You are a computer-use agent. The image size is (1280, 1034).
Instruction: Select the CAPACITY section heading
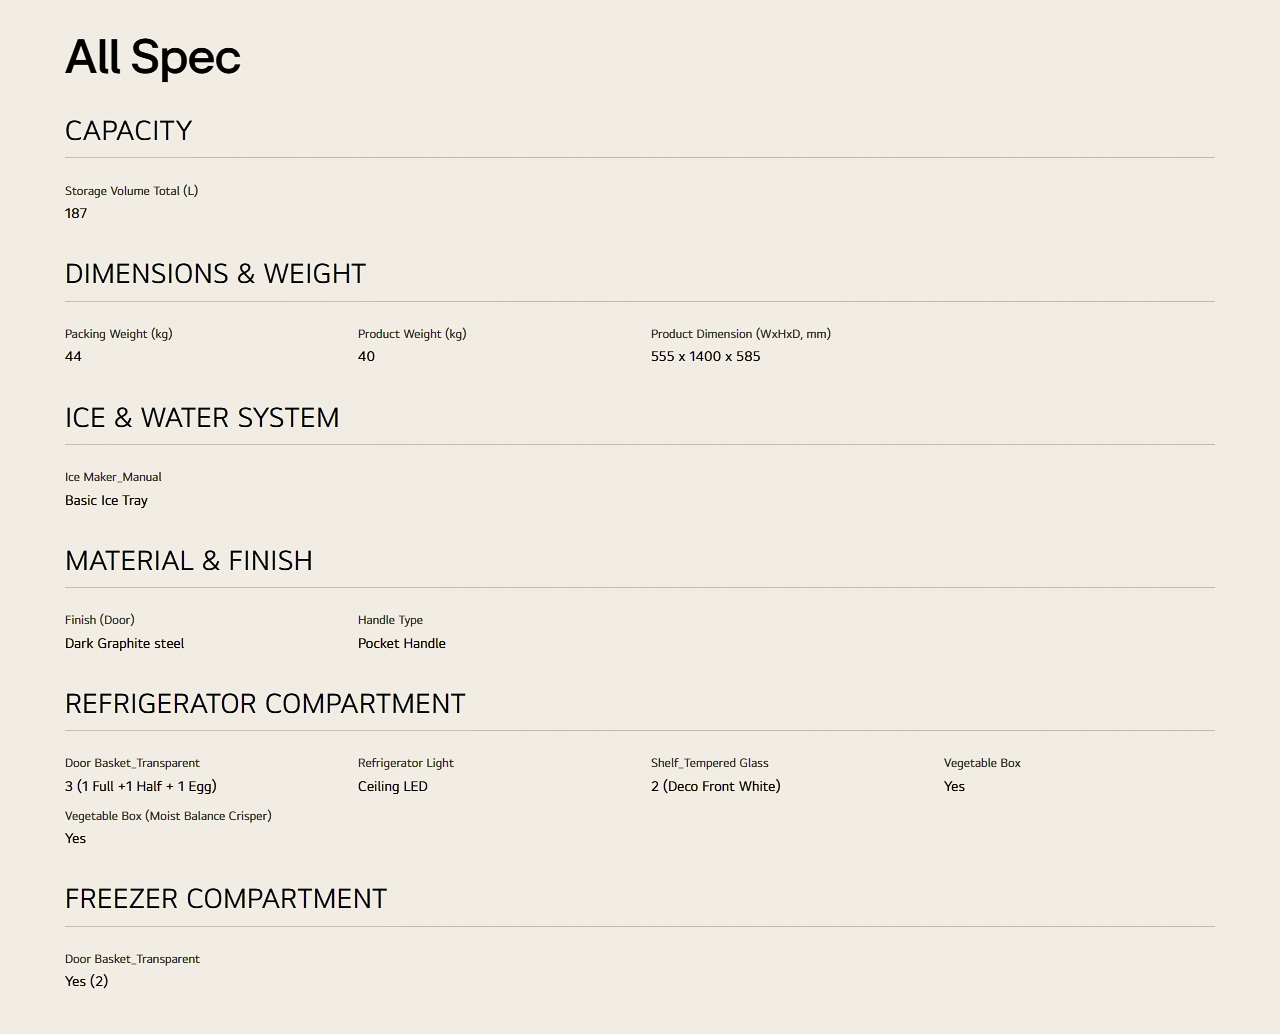[x=128, y=131]
